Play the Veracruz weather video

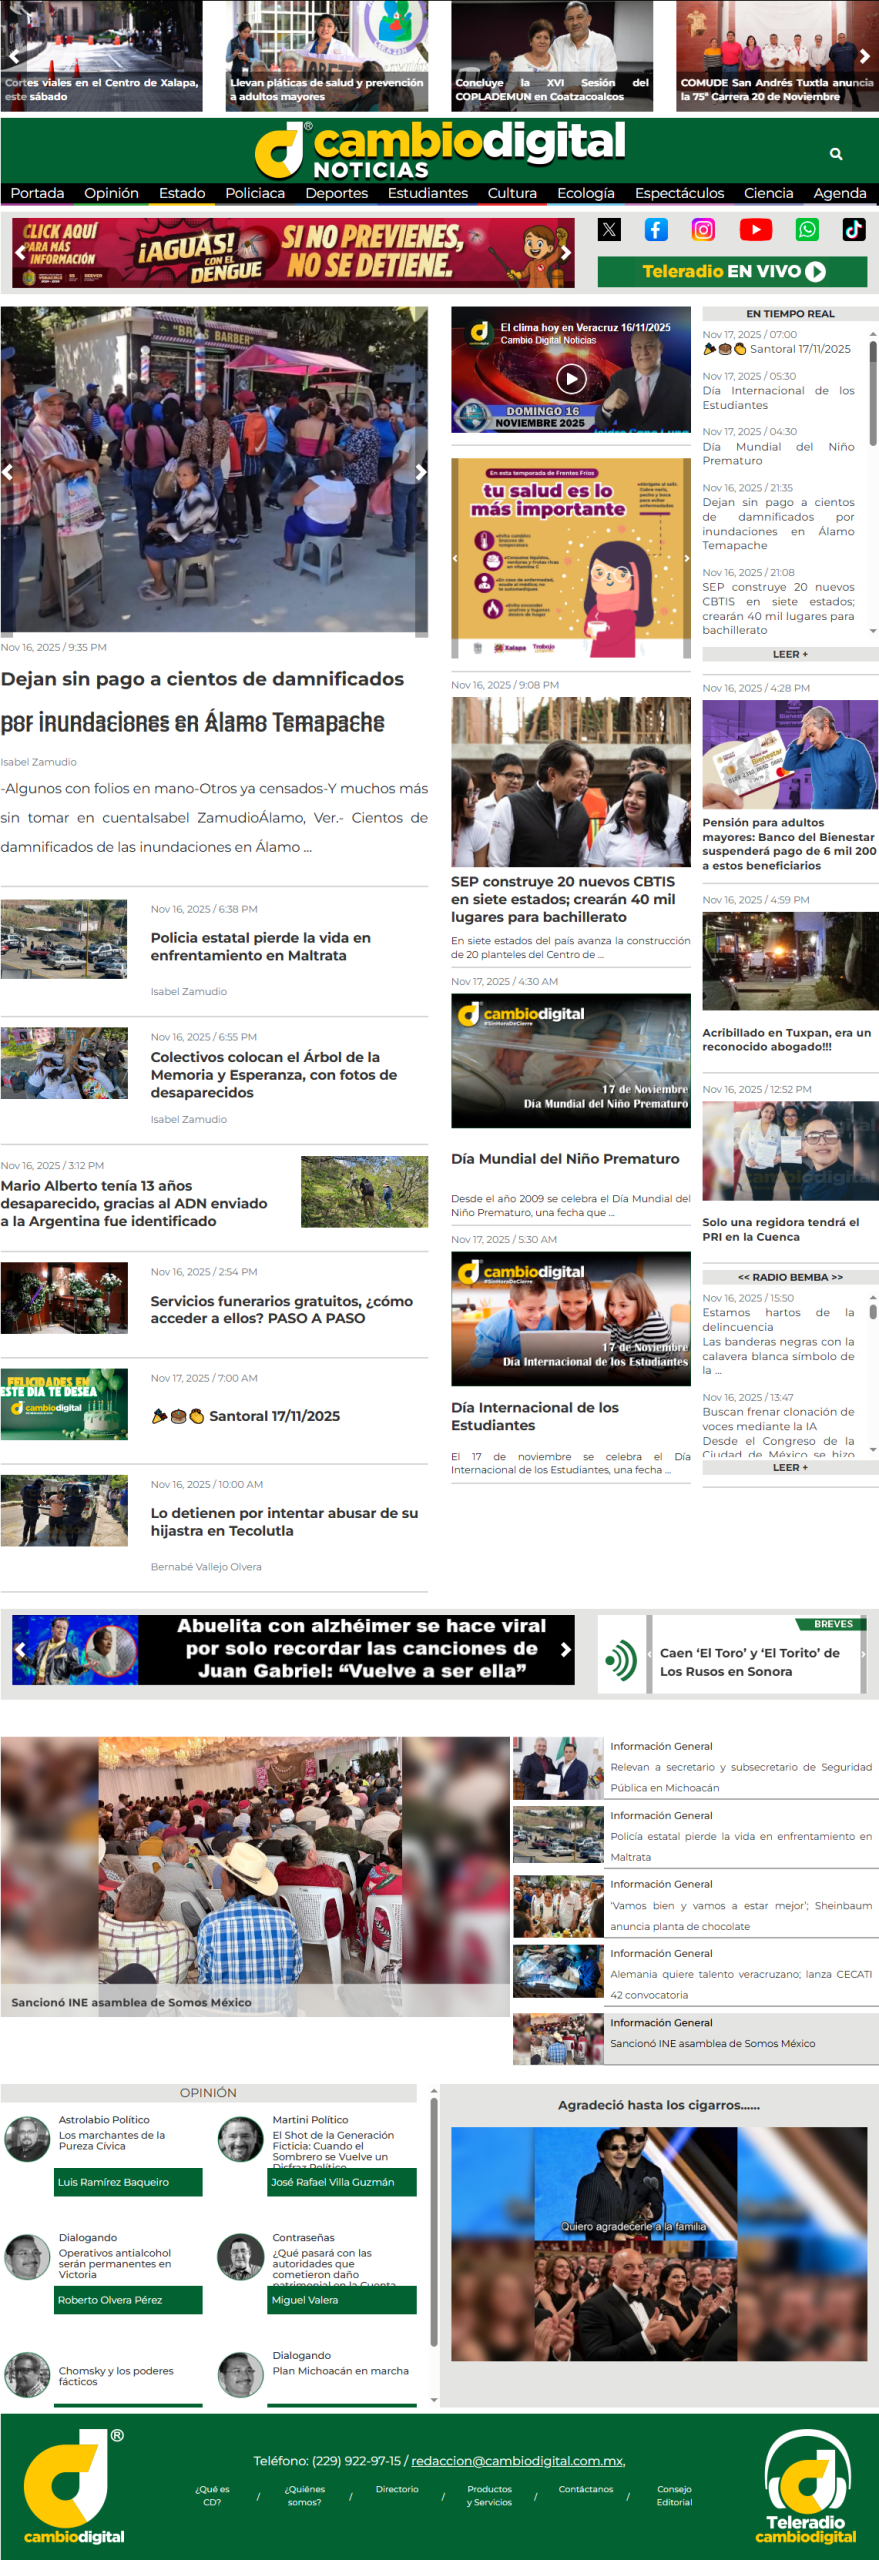click(571, 379)
